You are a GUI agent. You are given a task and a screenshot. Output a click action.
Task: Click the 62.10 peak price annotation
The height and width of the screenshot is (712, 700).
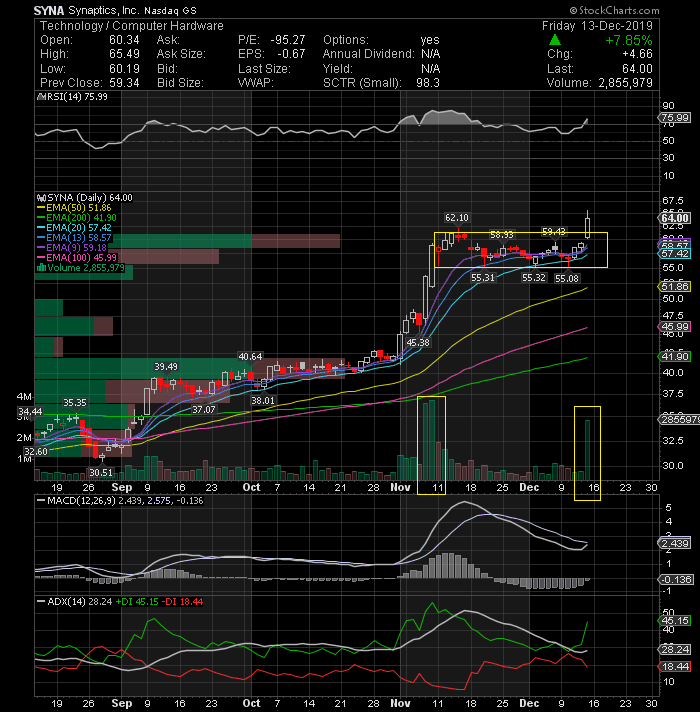tap(456, 218)
